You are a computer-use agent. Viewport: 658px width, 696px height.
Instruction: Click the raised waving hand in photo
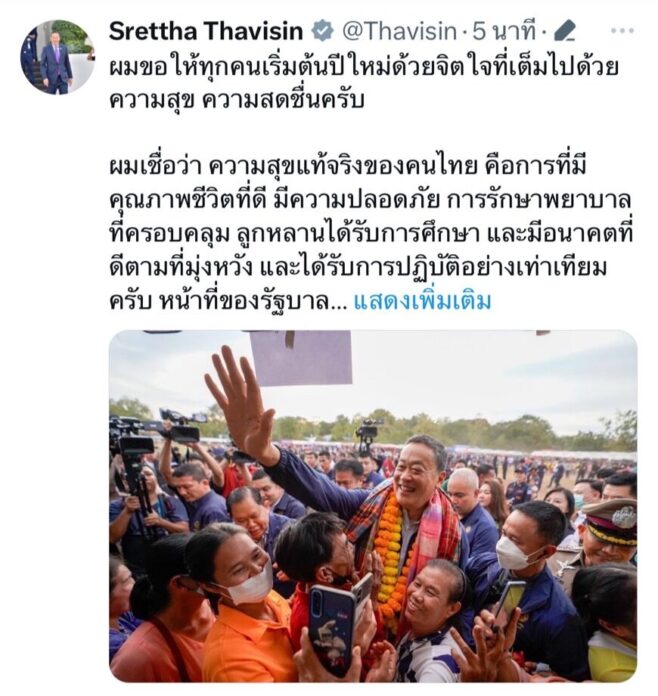(242, 402)
